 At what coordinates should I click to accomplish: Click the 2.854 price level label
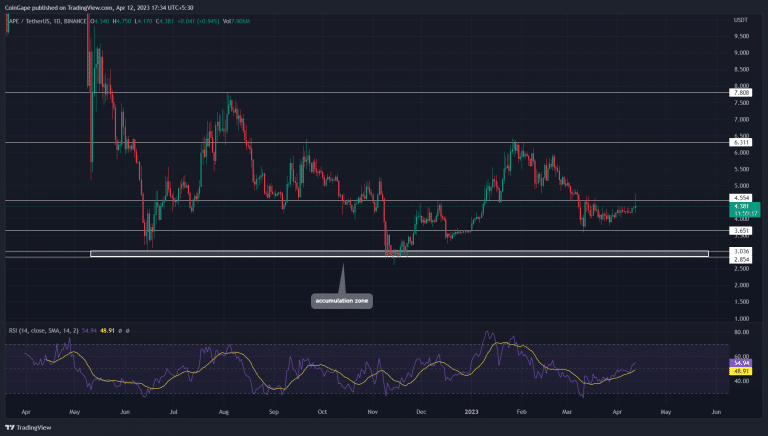point(742,258)
